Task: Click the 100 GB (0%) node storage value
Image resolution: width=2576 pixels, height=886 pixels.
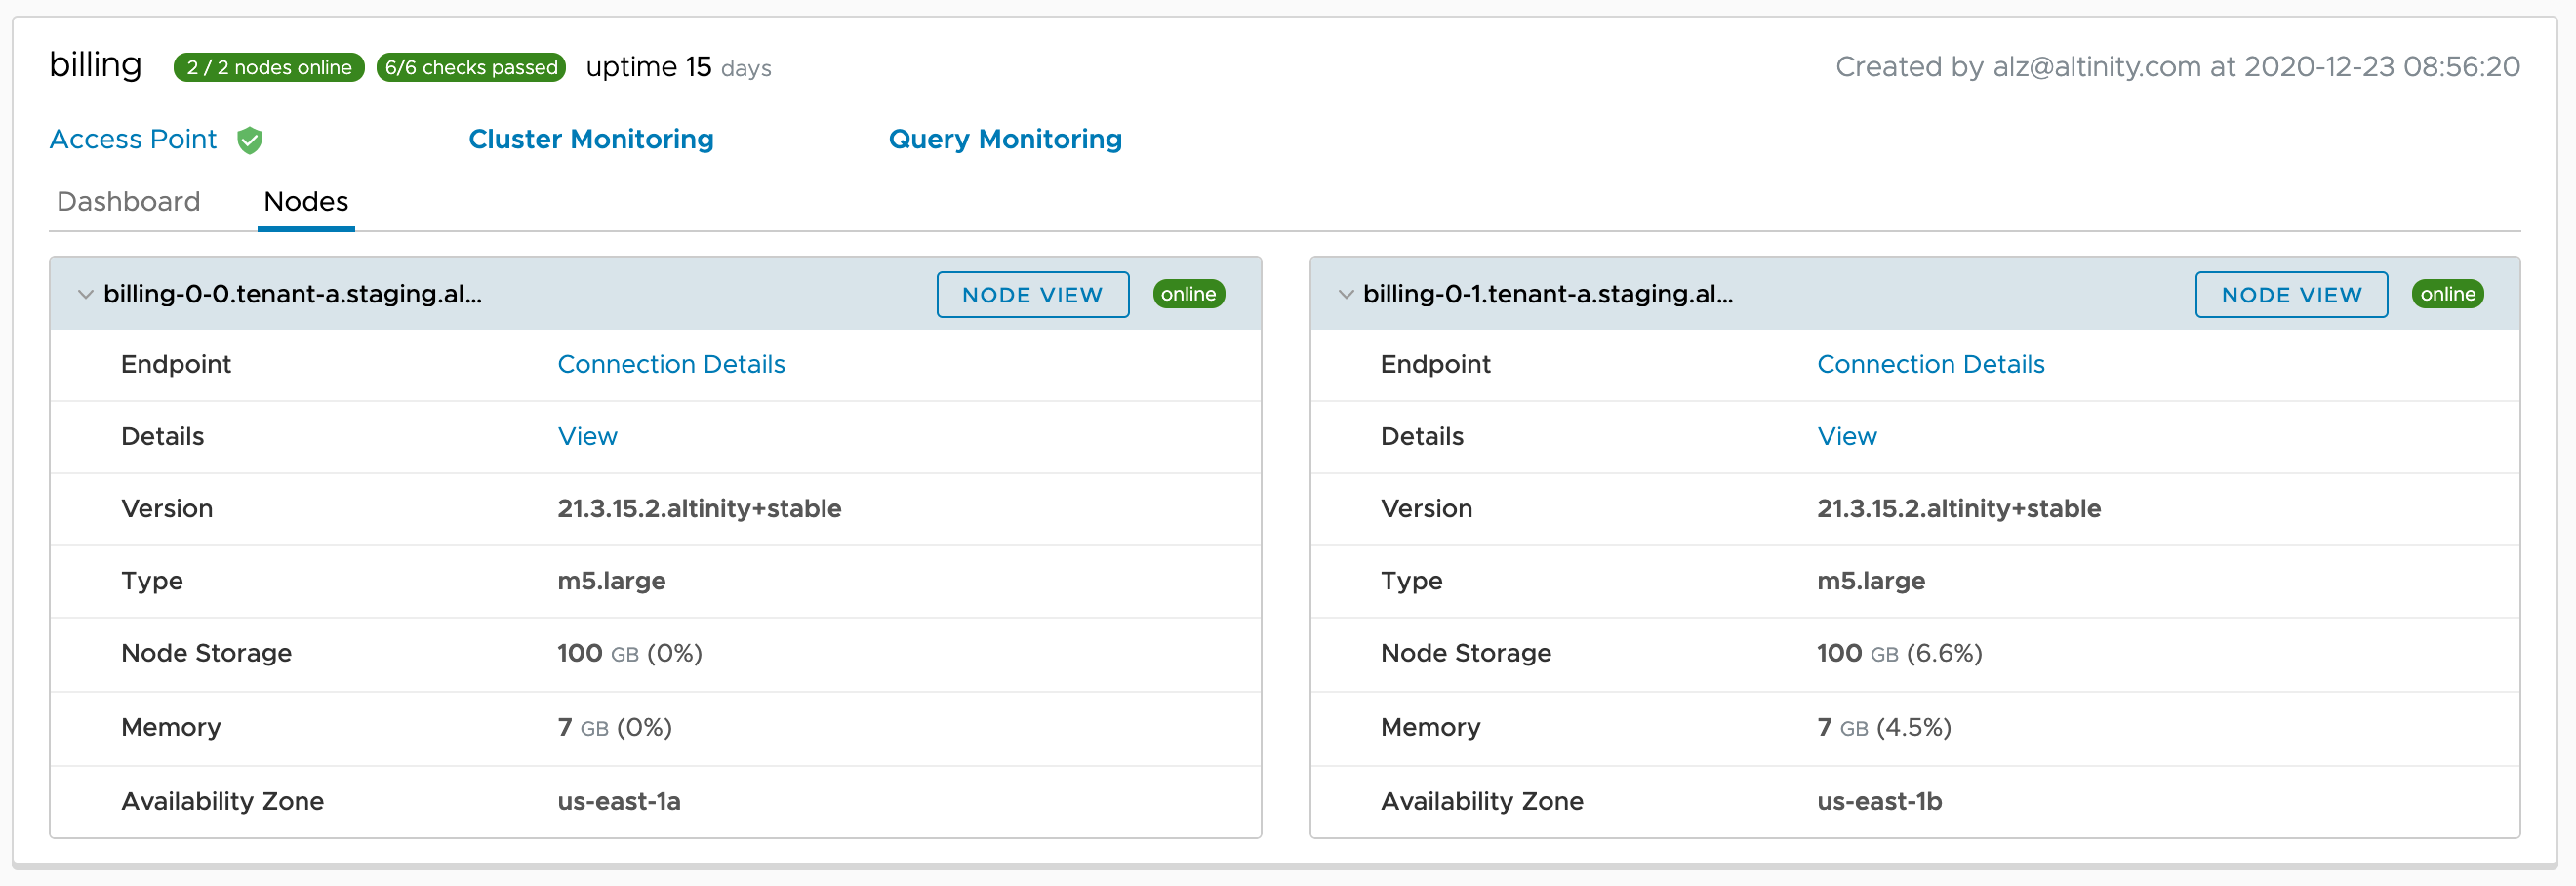Action: click(630, 653)
